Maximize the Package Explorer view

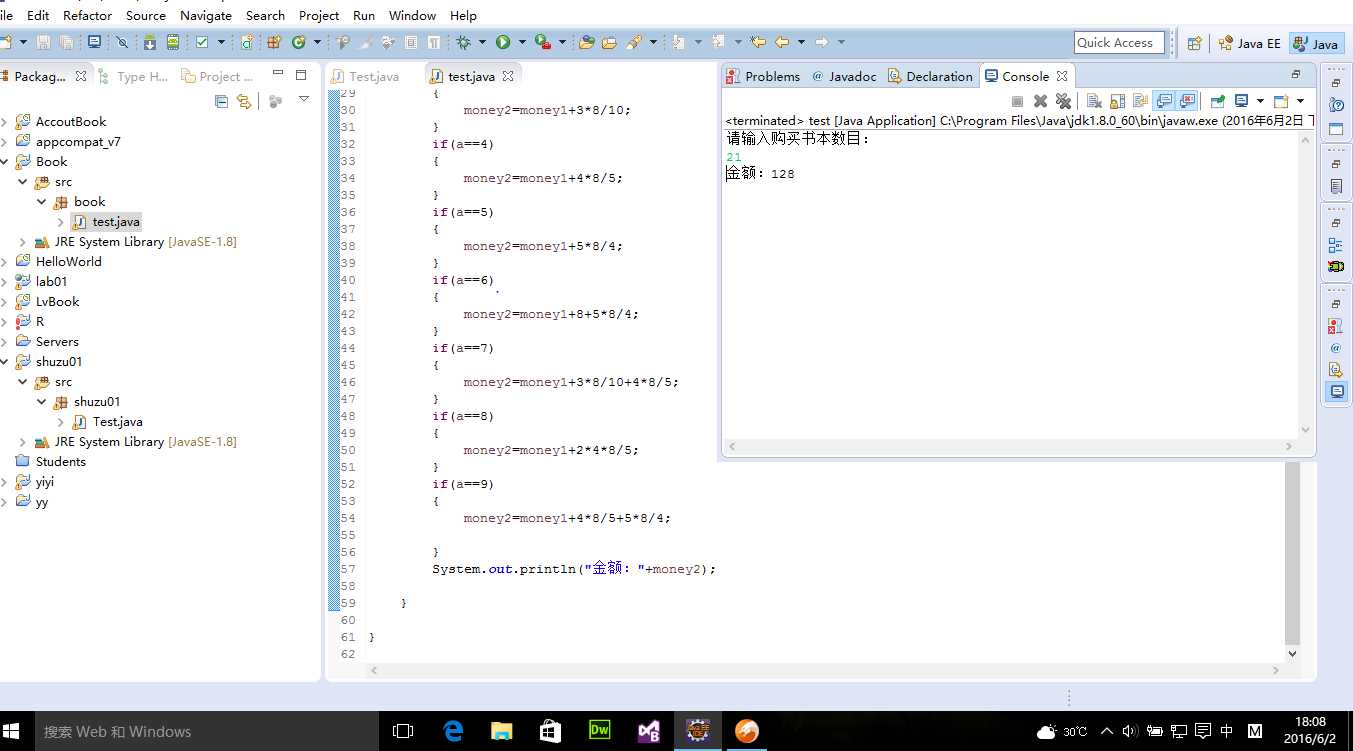301,75
